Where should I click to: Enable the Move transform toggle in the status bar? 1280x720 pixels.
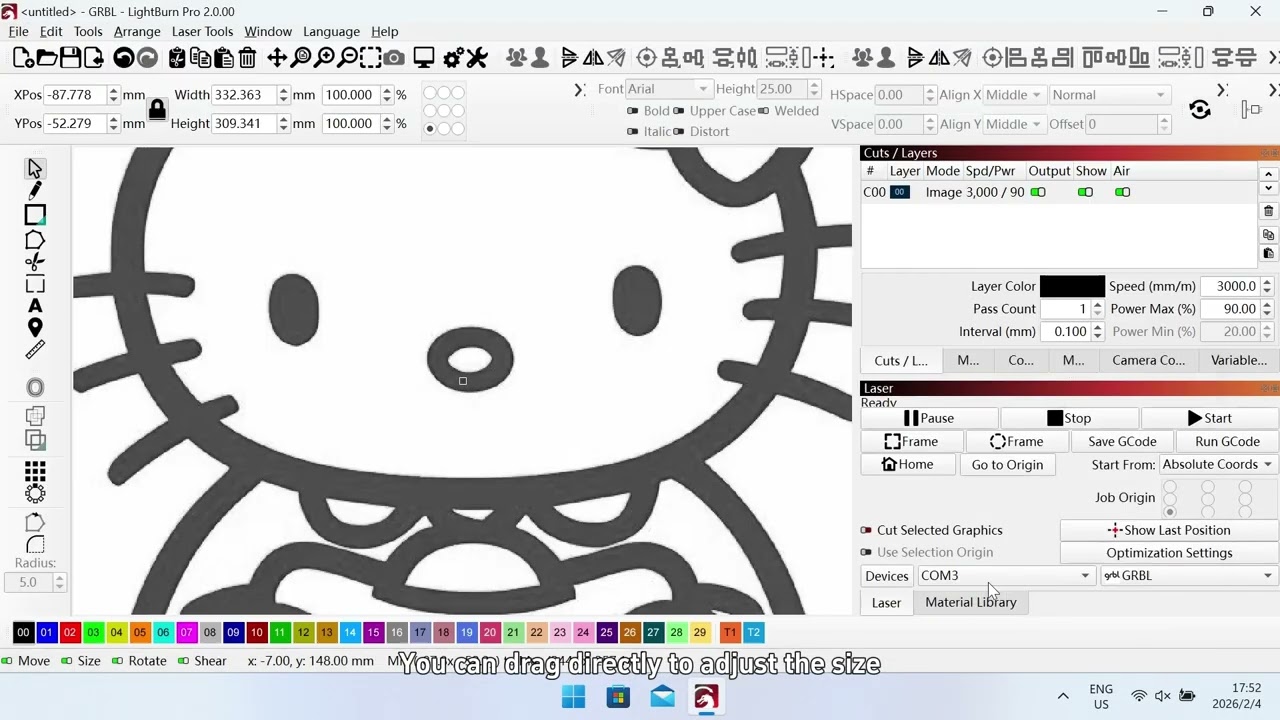click(x=8, y=661)
